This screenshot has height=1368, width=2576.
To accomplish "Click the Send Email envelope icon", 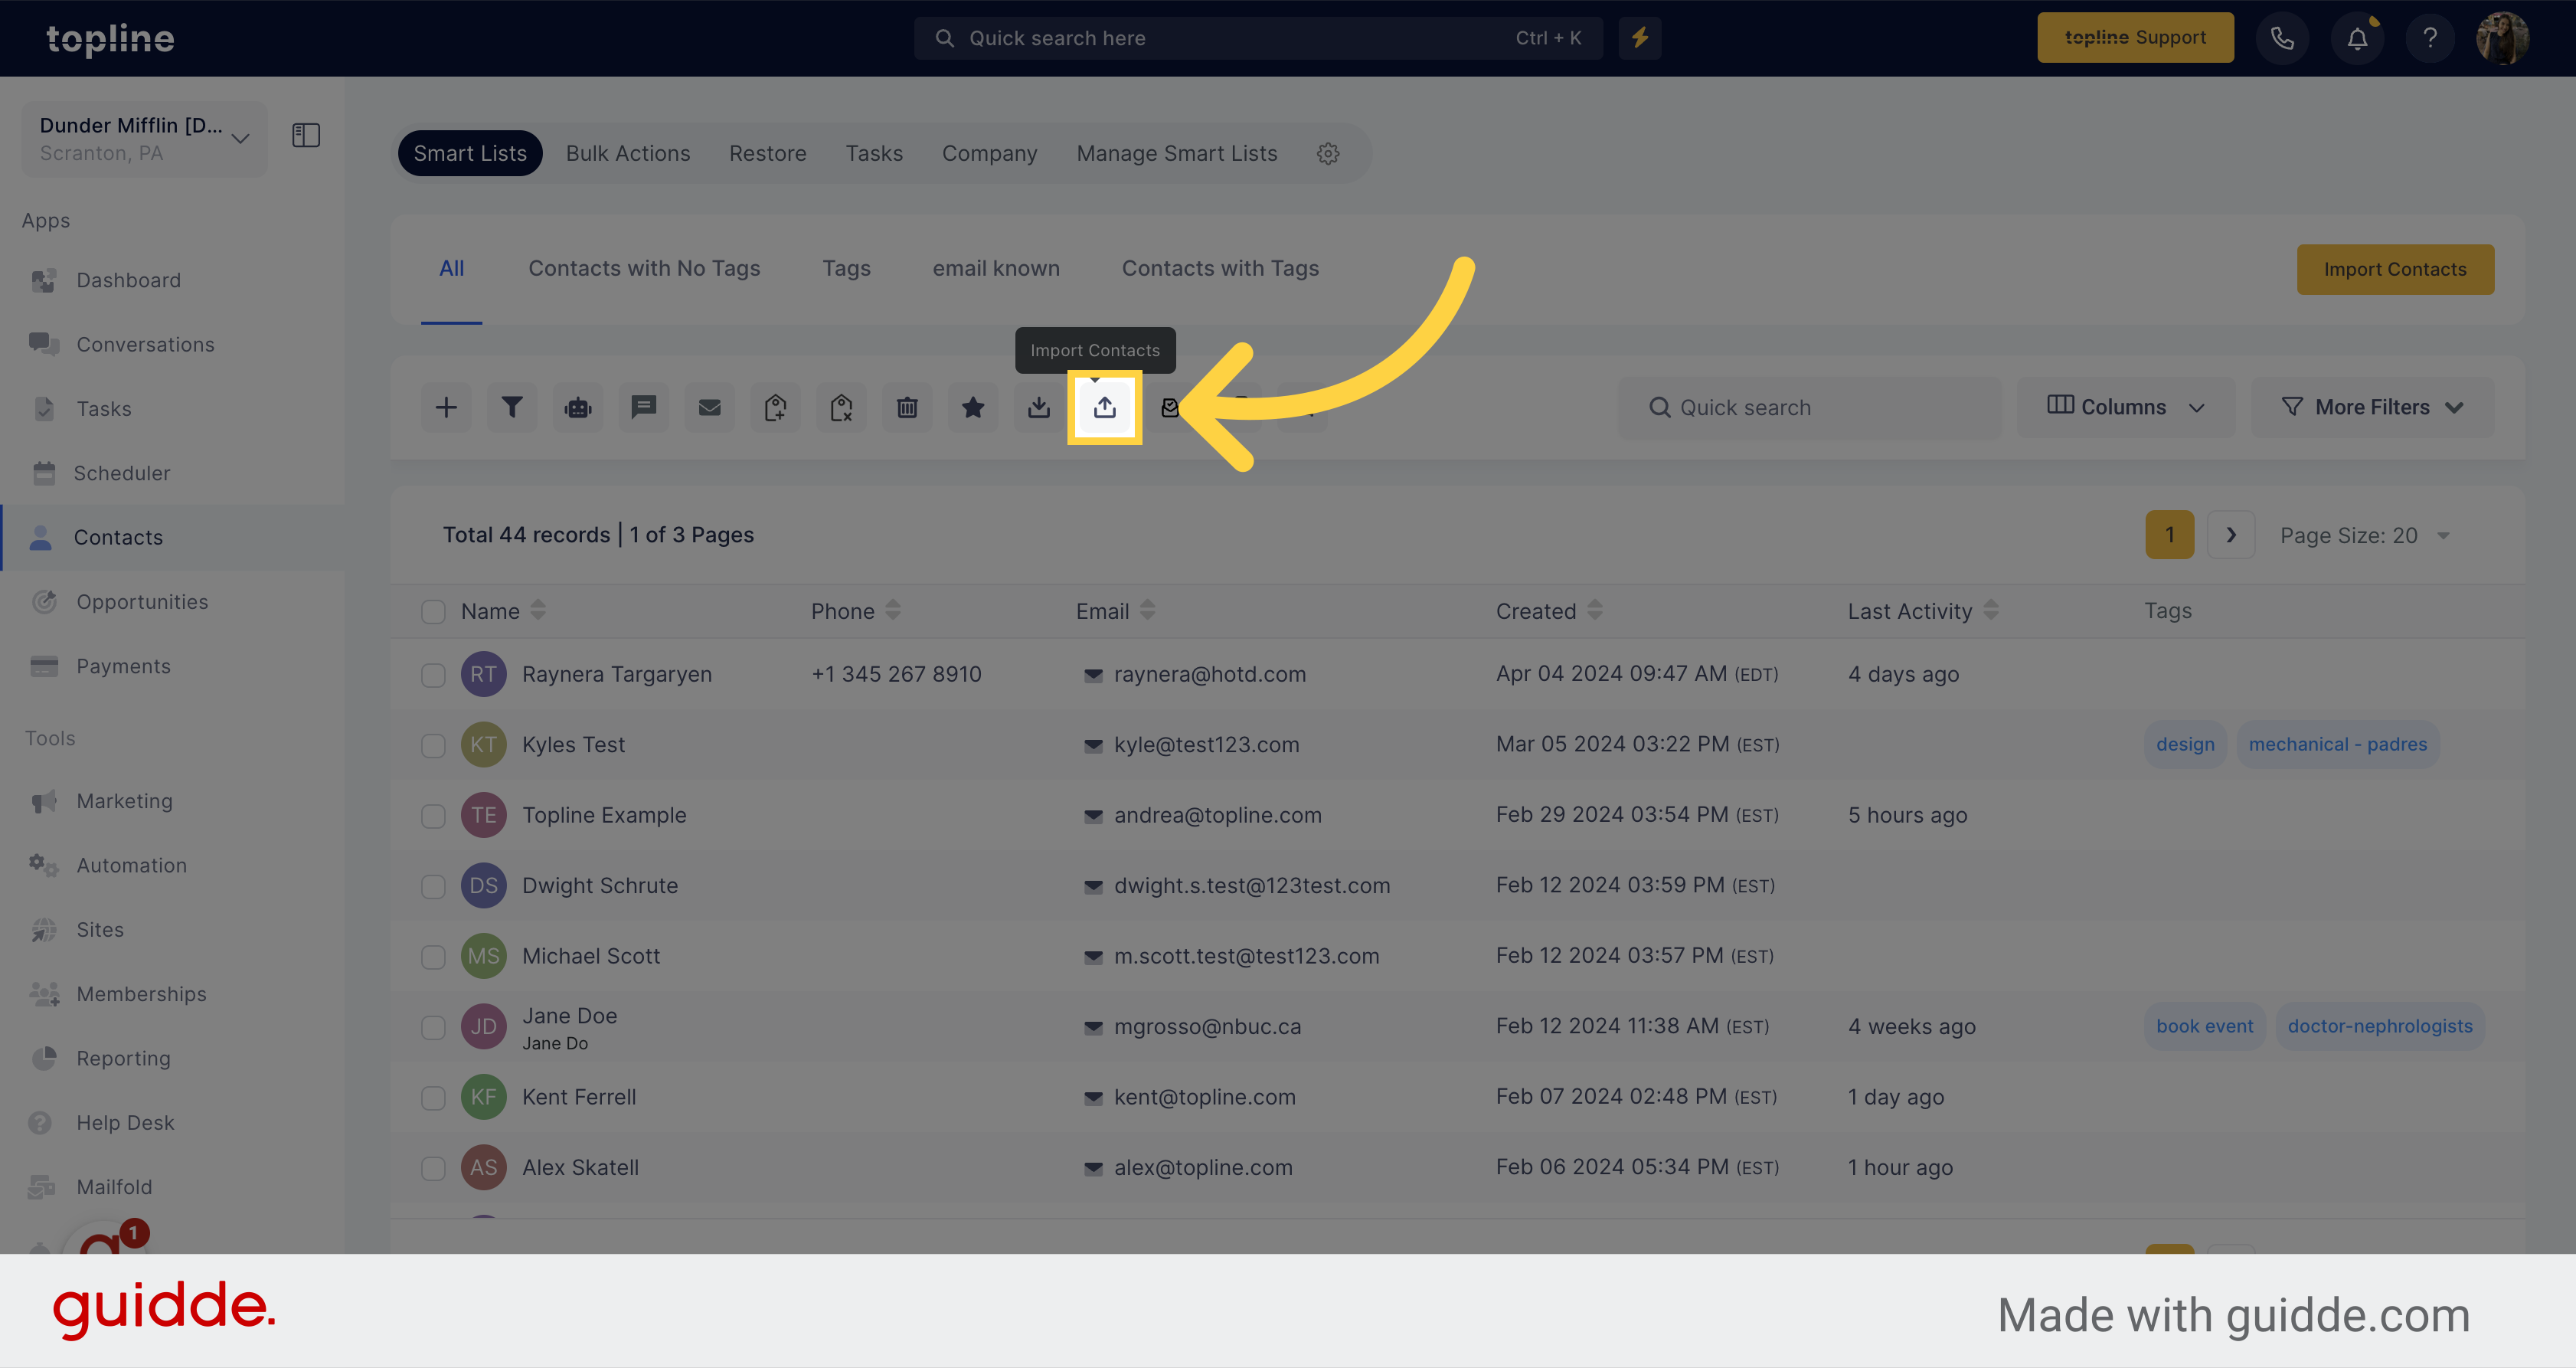I will [x=710, y=407].
